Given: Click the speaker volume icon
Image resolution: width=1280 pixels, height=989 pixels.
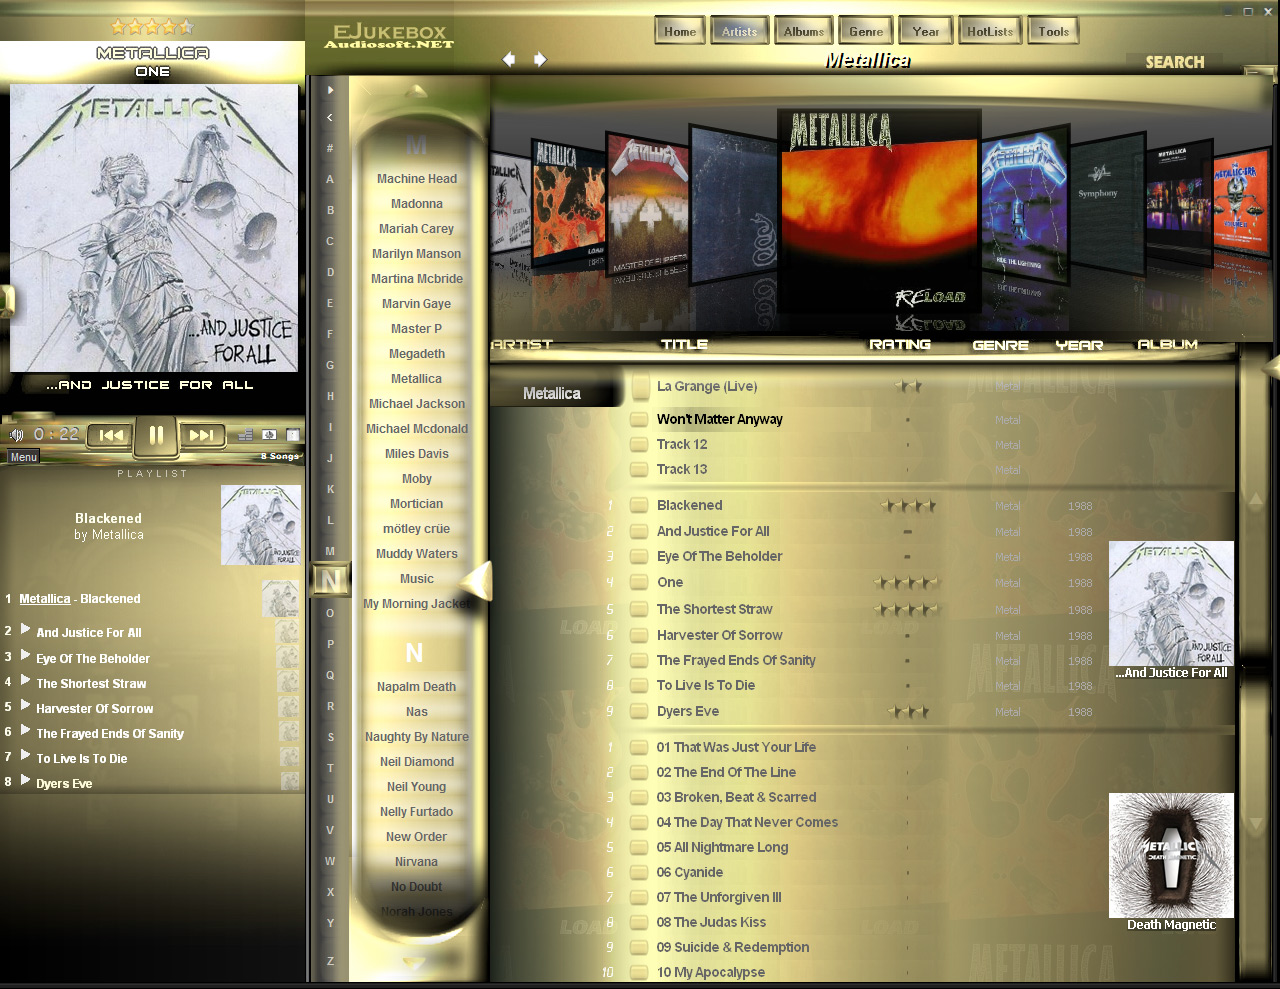Looking at the screenshot, I should (17, 434).
